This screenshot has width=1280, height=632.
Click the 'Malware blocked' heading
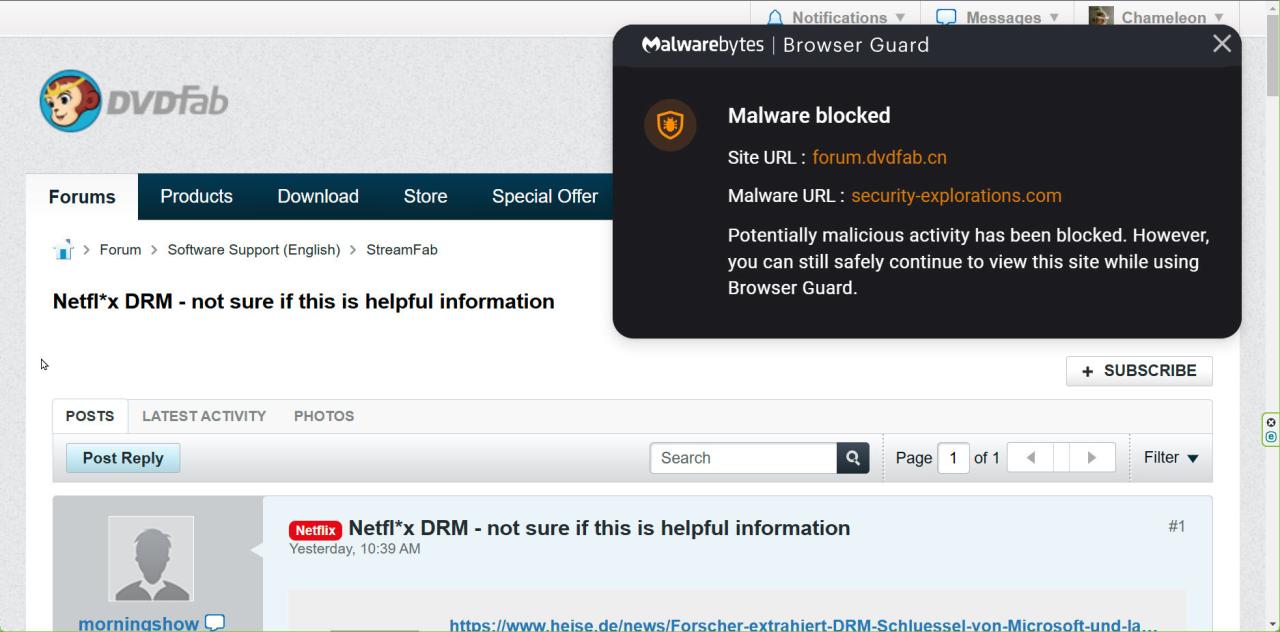(809, 116)
